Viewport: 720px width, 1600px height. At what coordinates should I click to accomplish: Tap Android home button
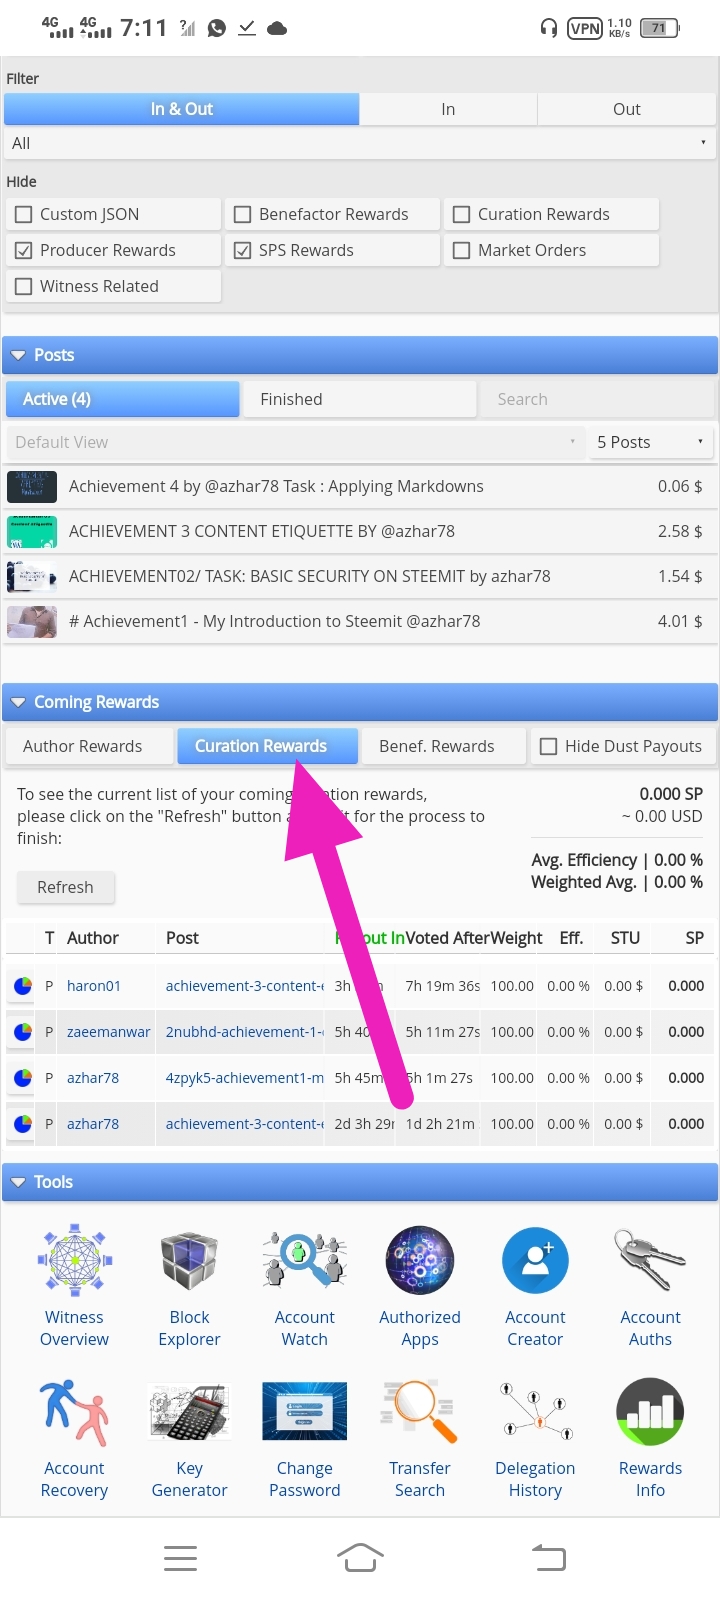[x=360, y=1557]
